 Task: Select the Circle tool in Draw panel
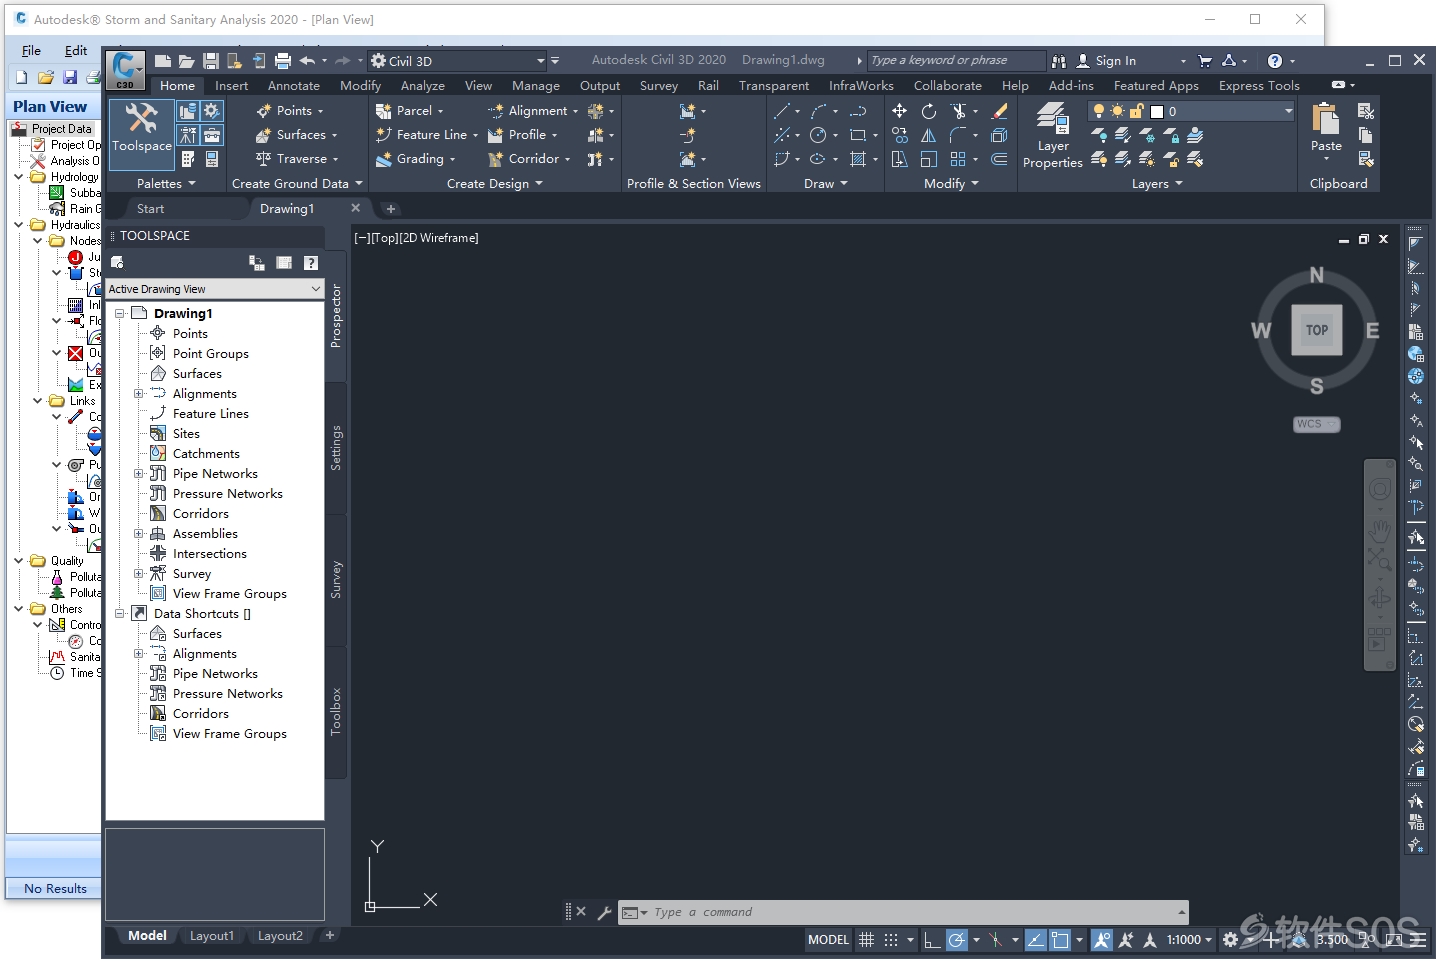point(818,135)
